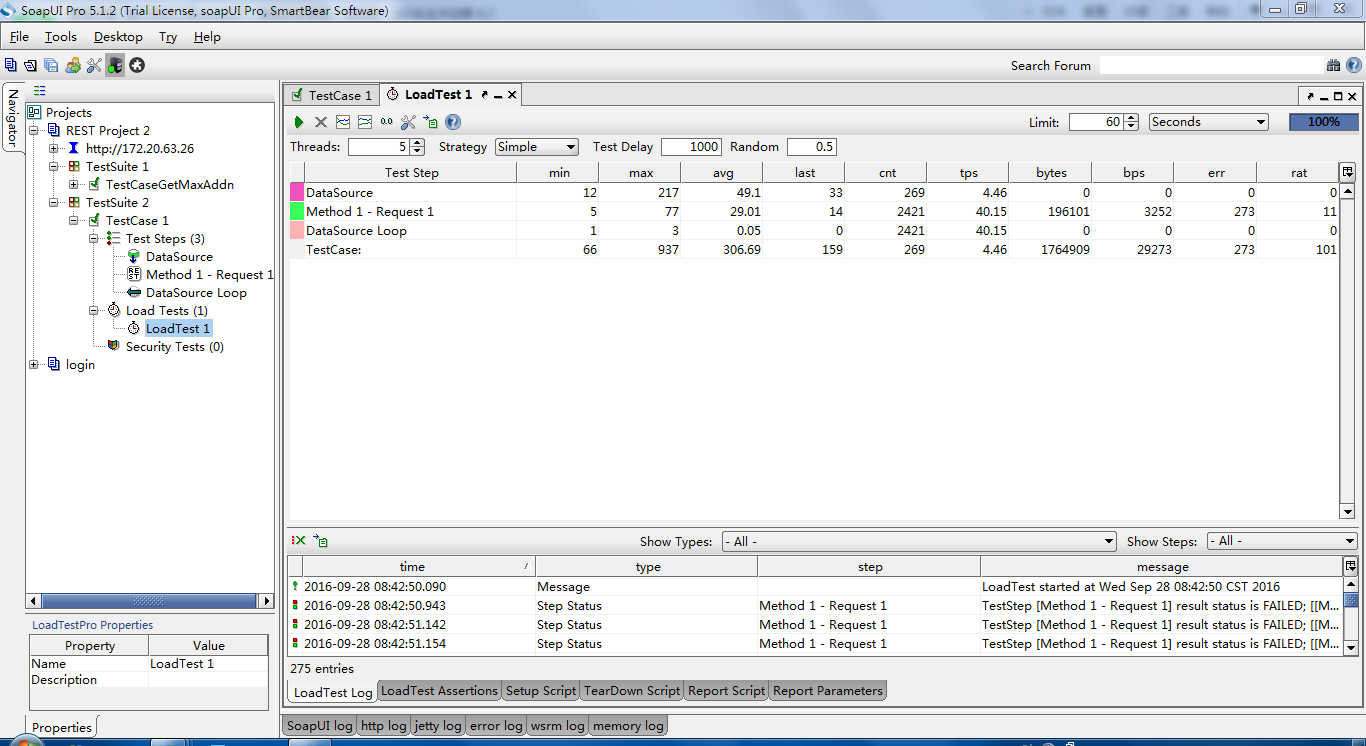
Task: Open the Show Steps dropdown
Action: click(1283, 541)
